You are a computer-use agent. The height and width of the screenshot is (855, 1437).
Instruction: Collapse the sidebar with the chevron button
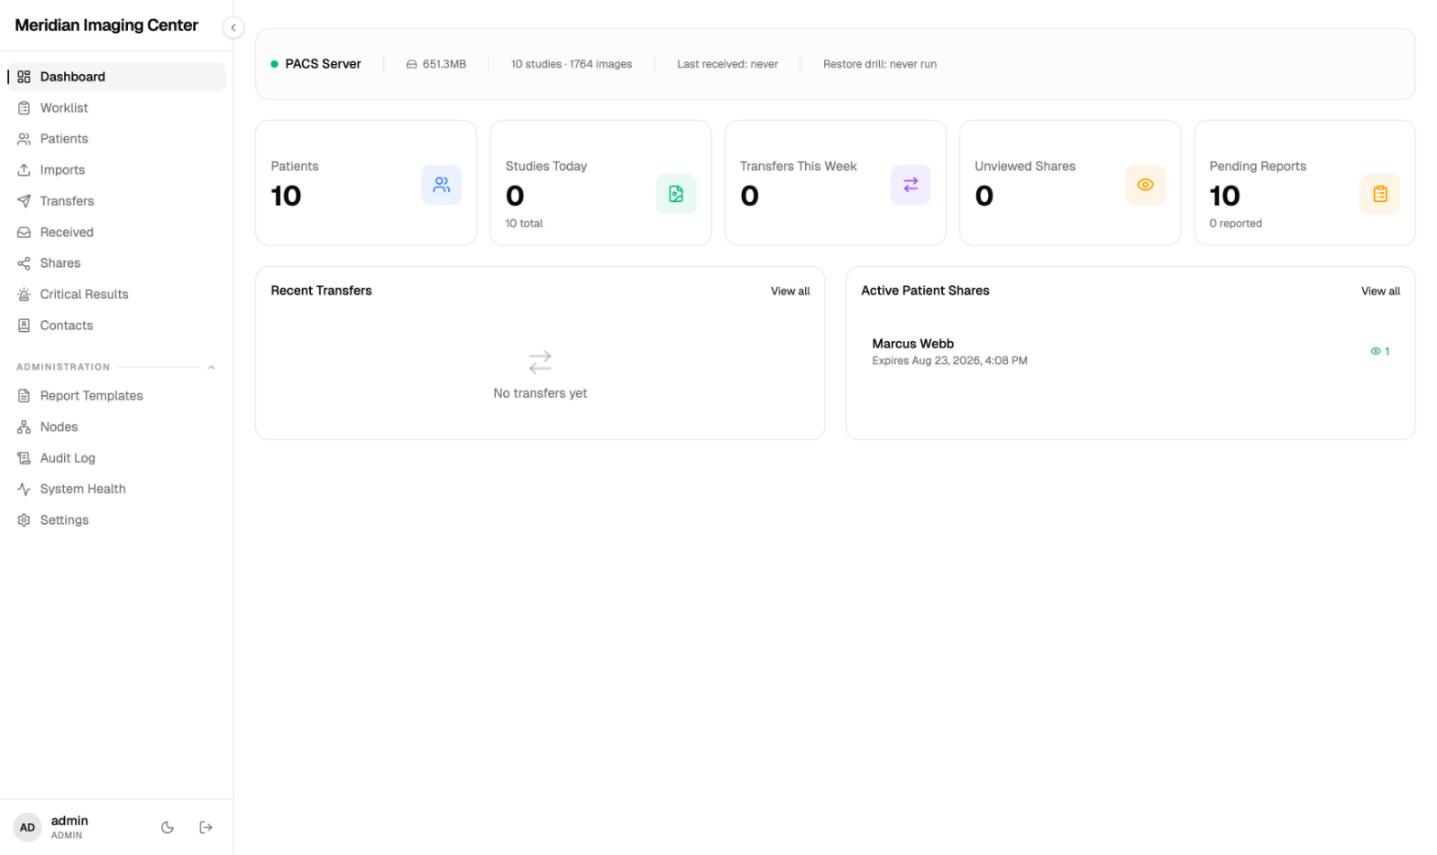[233, 27]
